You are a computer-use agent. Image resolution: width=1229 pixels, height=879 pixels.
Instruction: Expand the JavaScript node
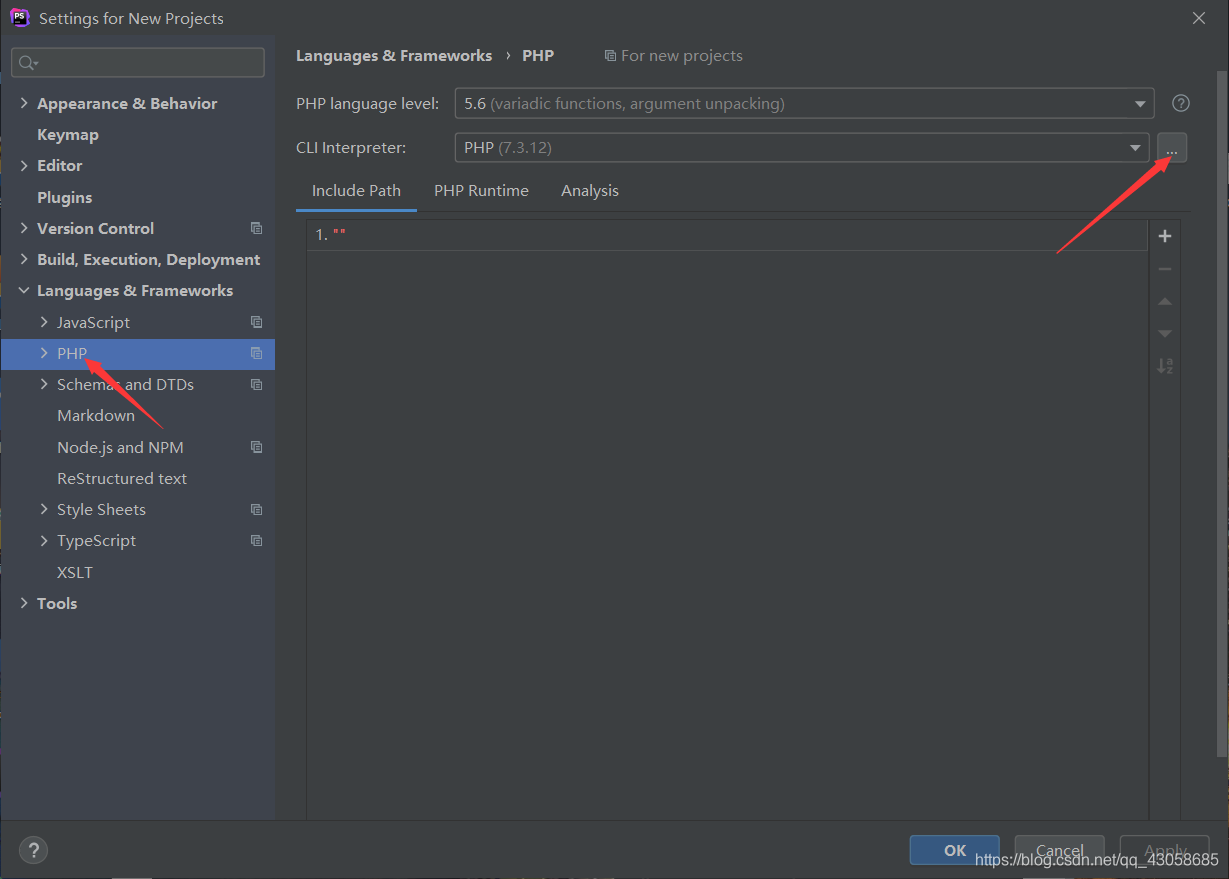[44, 322]
